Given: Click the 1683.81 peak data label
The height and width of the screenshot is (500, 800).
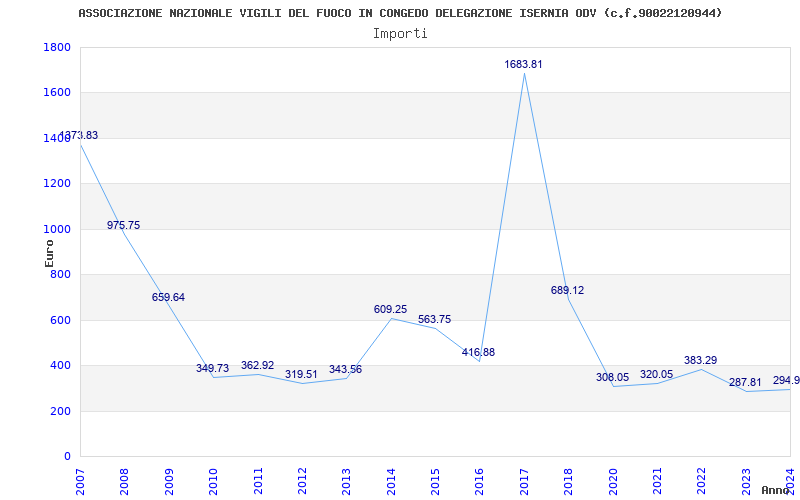Looking at the screenshot, I should click(x=523, y=64).
